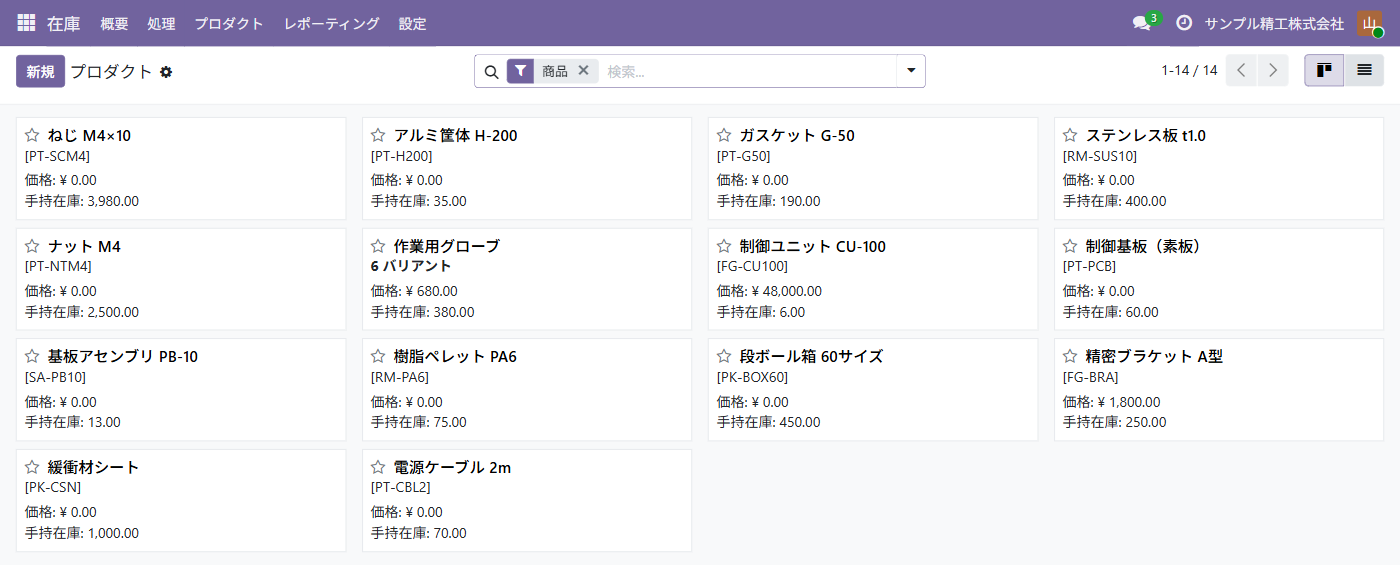Expand the search options dropdown arrow

tap(911, 71)
